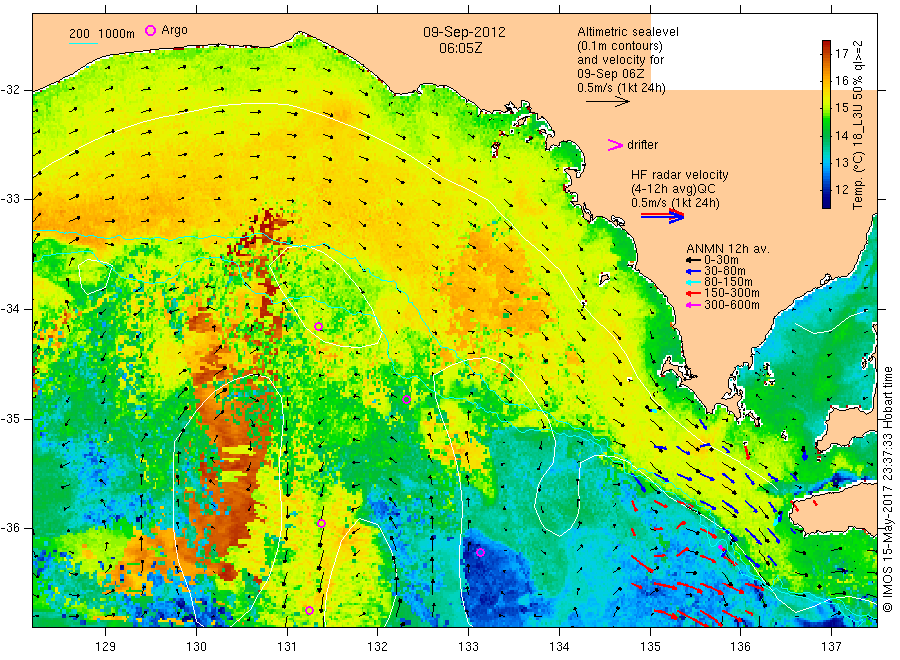Click the 'Altimetric sealevel' legend heading
Viewport: 900px width, 660px height.
pyautogui.click(x=628, y=32)
